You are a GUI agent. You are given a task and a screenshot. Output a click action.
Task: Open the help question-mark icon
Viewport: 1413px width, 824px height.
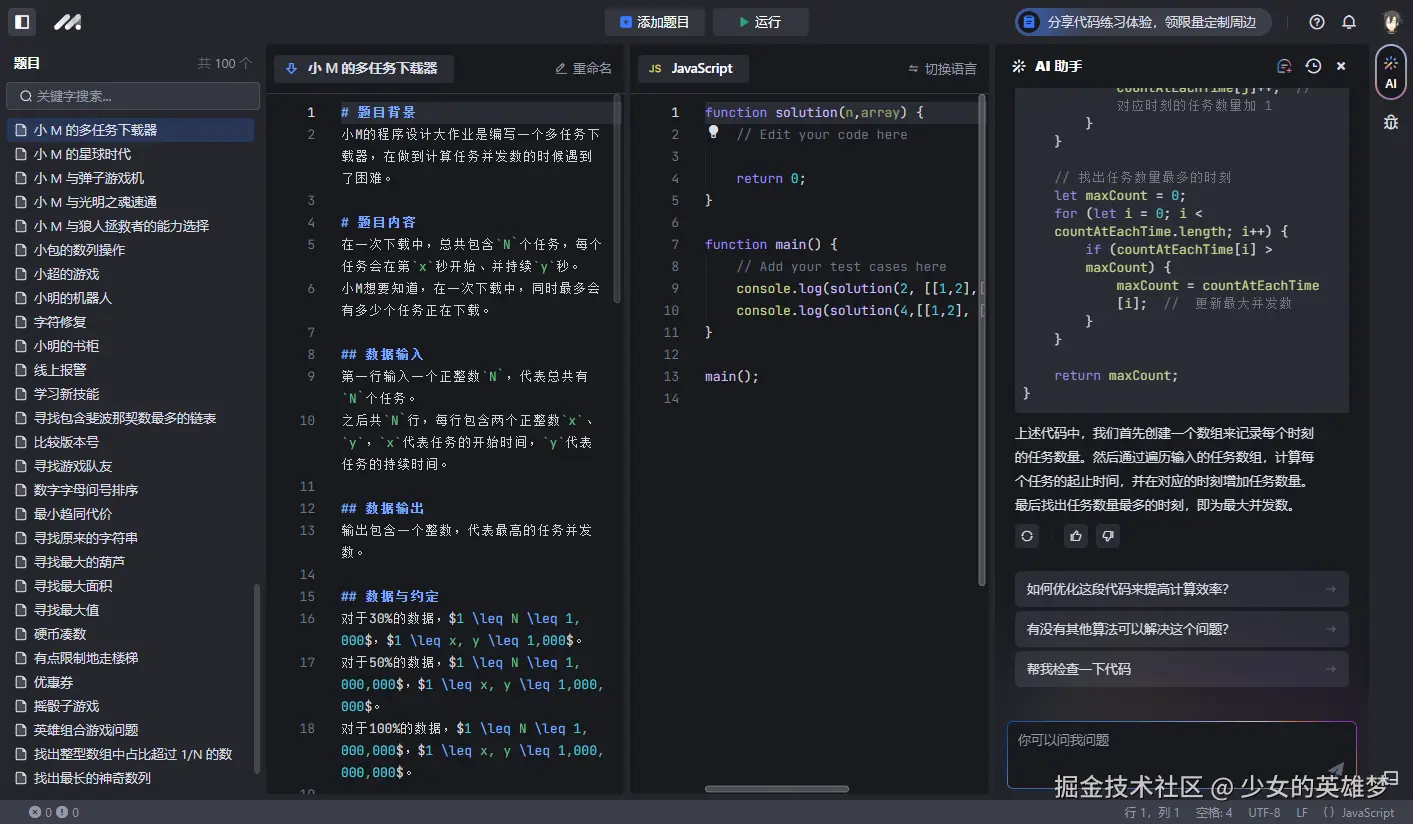[x=1317, y=22]
